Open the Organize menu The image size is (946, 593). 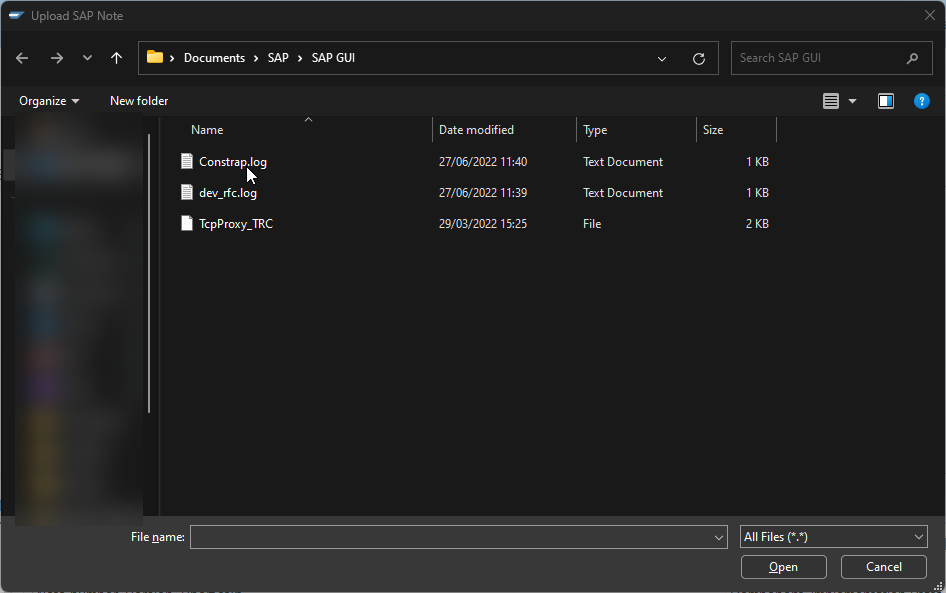[x=49, y=101]
